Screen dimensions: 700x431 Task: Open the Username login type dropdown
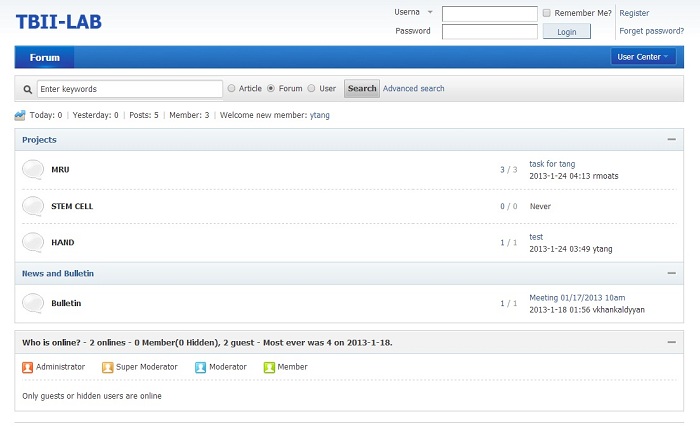(x=429, y=12)
